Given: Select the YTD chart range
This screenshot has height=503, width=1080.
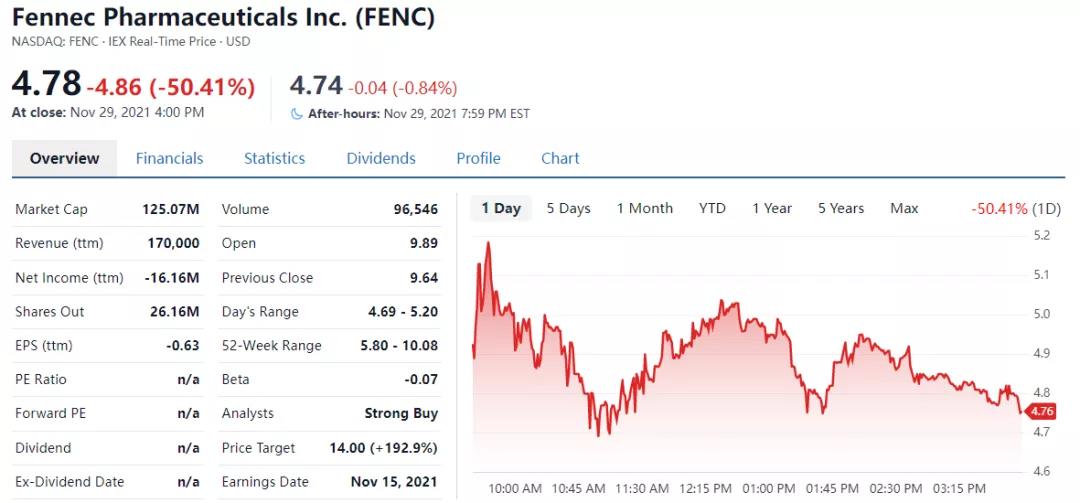Looking at the screenshot, I should pos(712,208).
